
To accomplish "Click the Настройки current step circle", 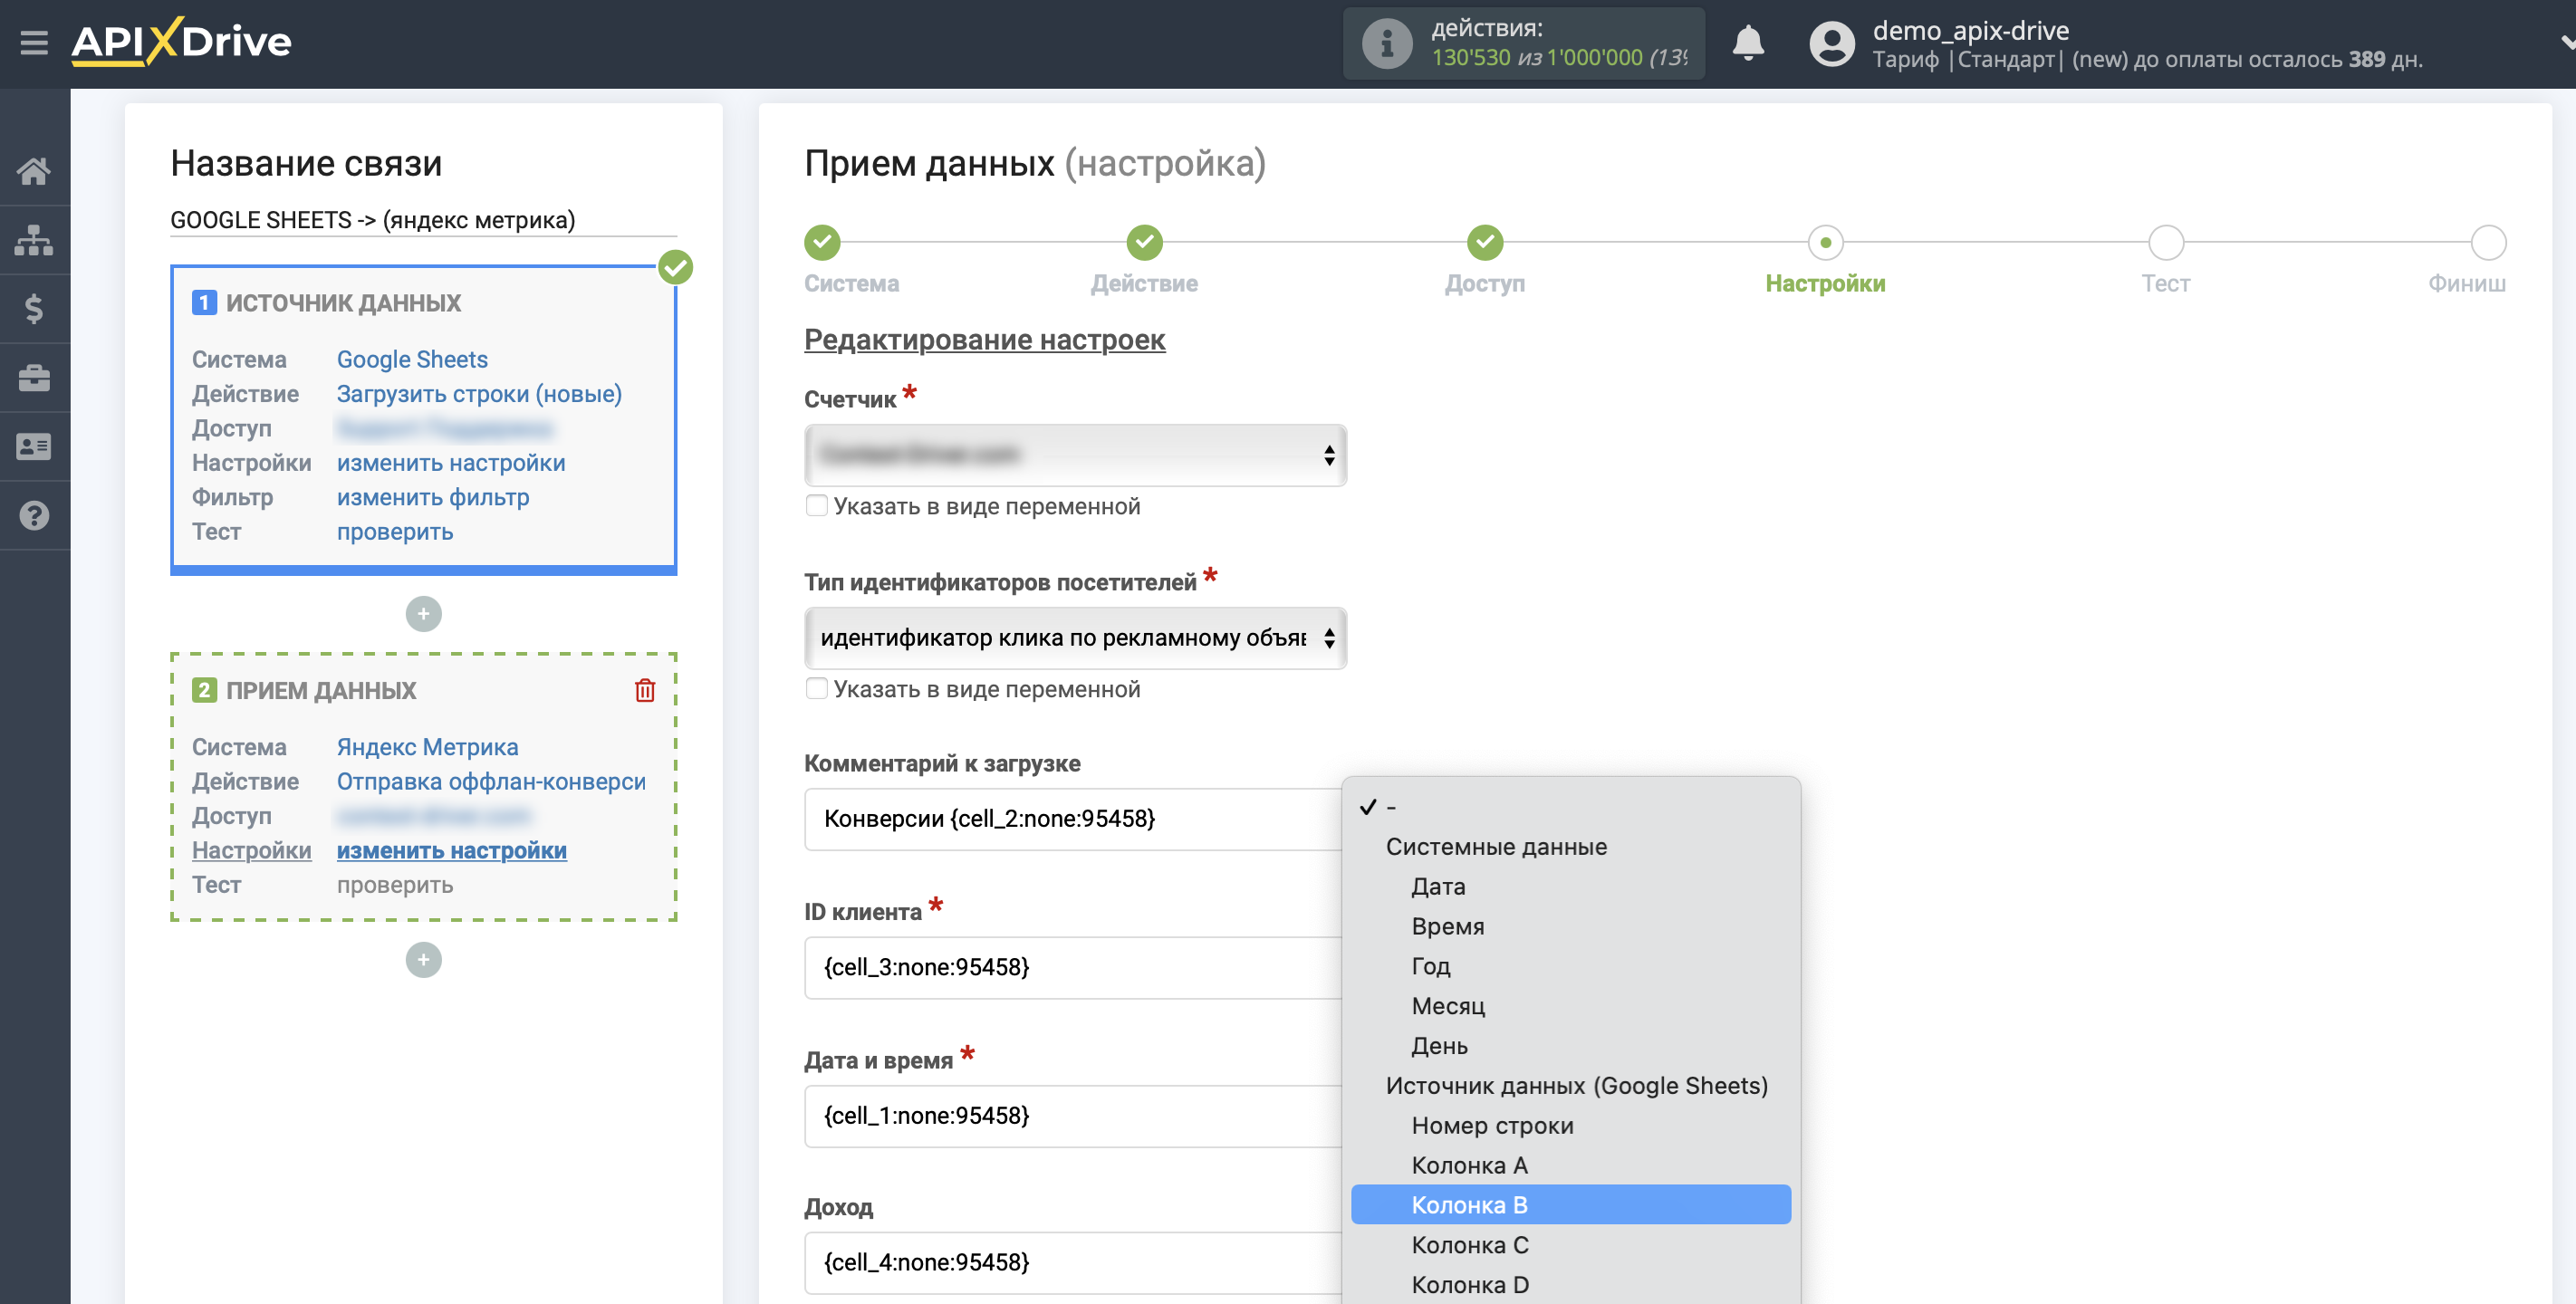I will click(1825, 242).
